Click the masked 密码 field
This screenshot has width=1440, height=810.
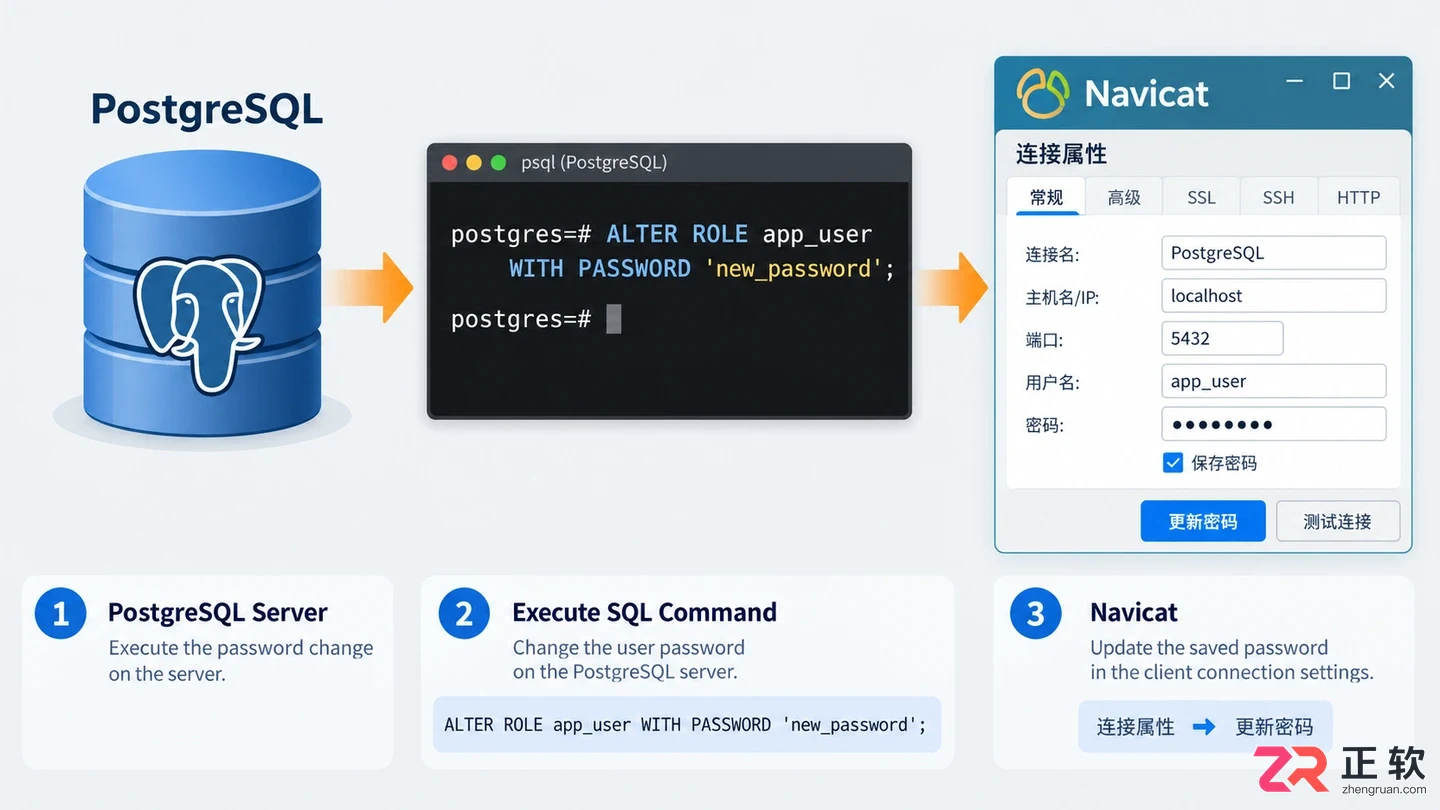(x=1274, y=424)
